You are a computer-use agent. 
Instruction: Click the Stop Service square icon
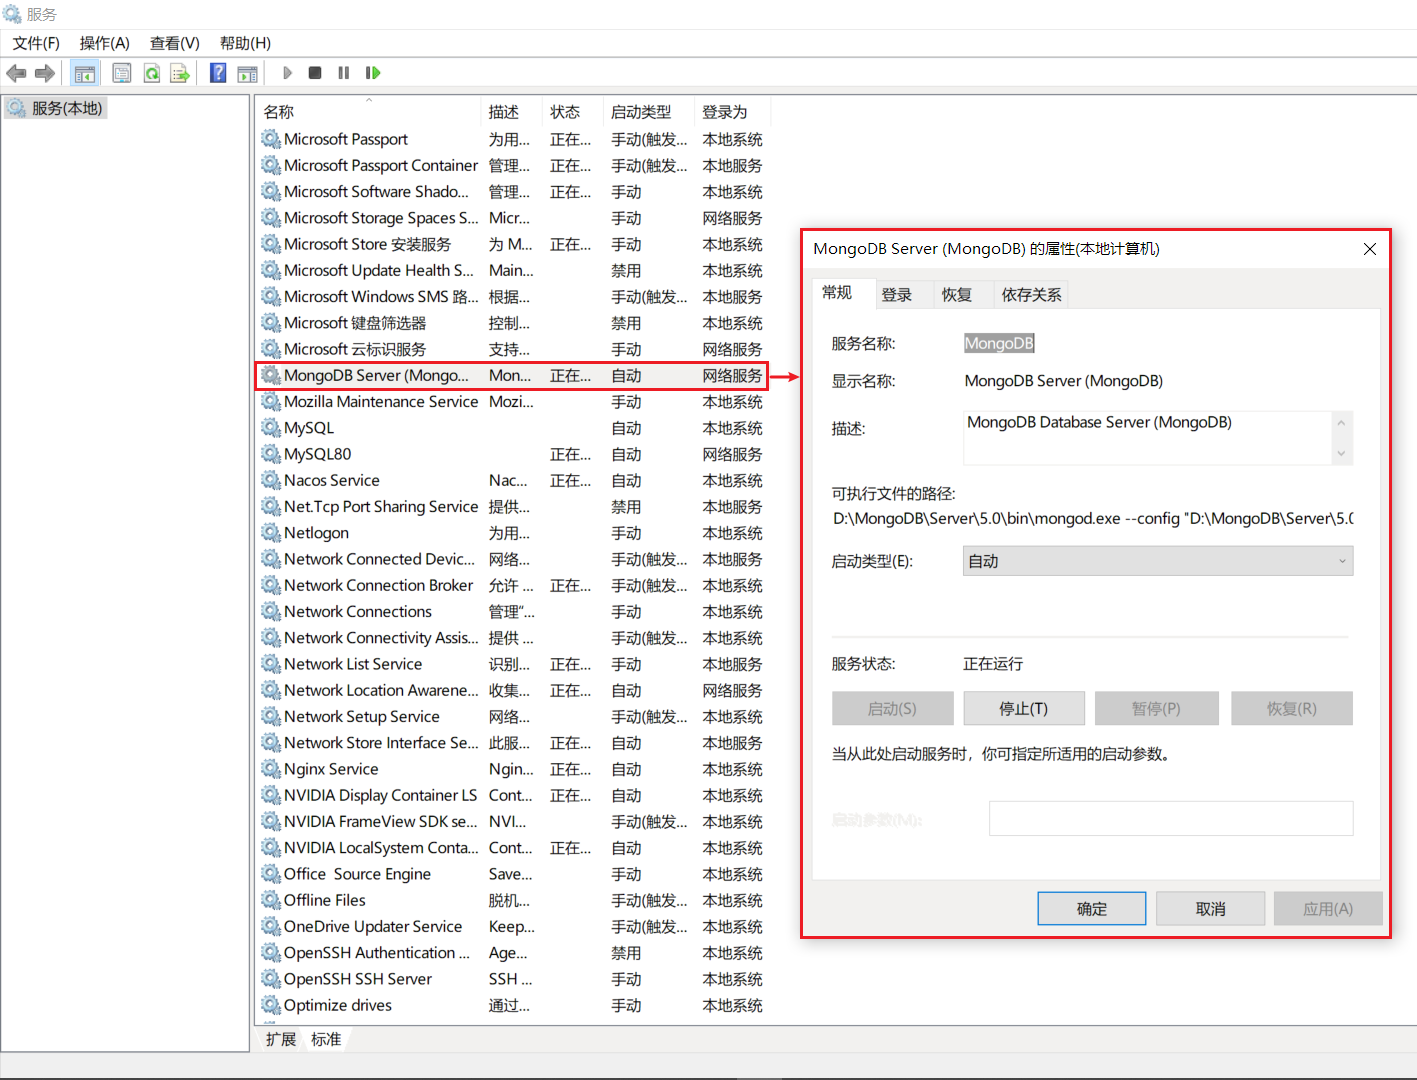pos(315,73)
